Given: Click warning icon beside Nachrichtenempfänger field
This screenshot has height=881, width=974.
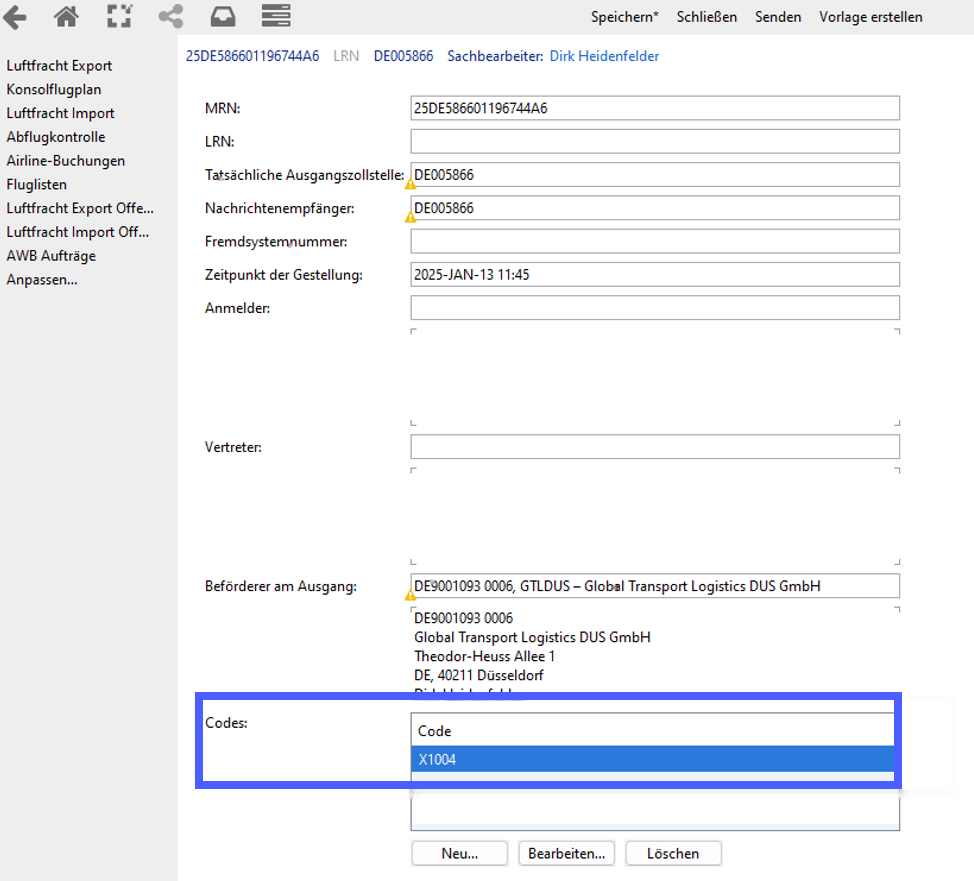Looking at the screenshot, I should pos(410,217).
